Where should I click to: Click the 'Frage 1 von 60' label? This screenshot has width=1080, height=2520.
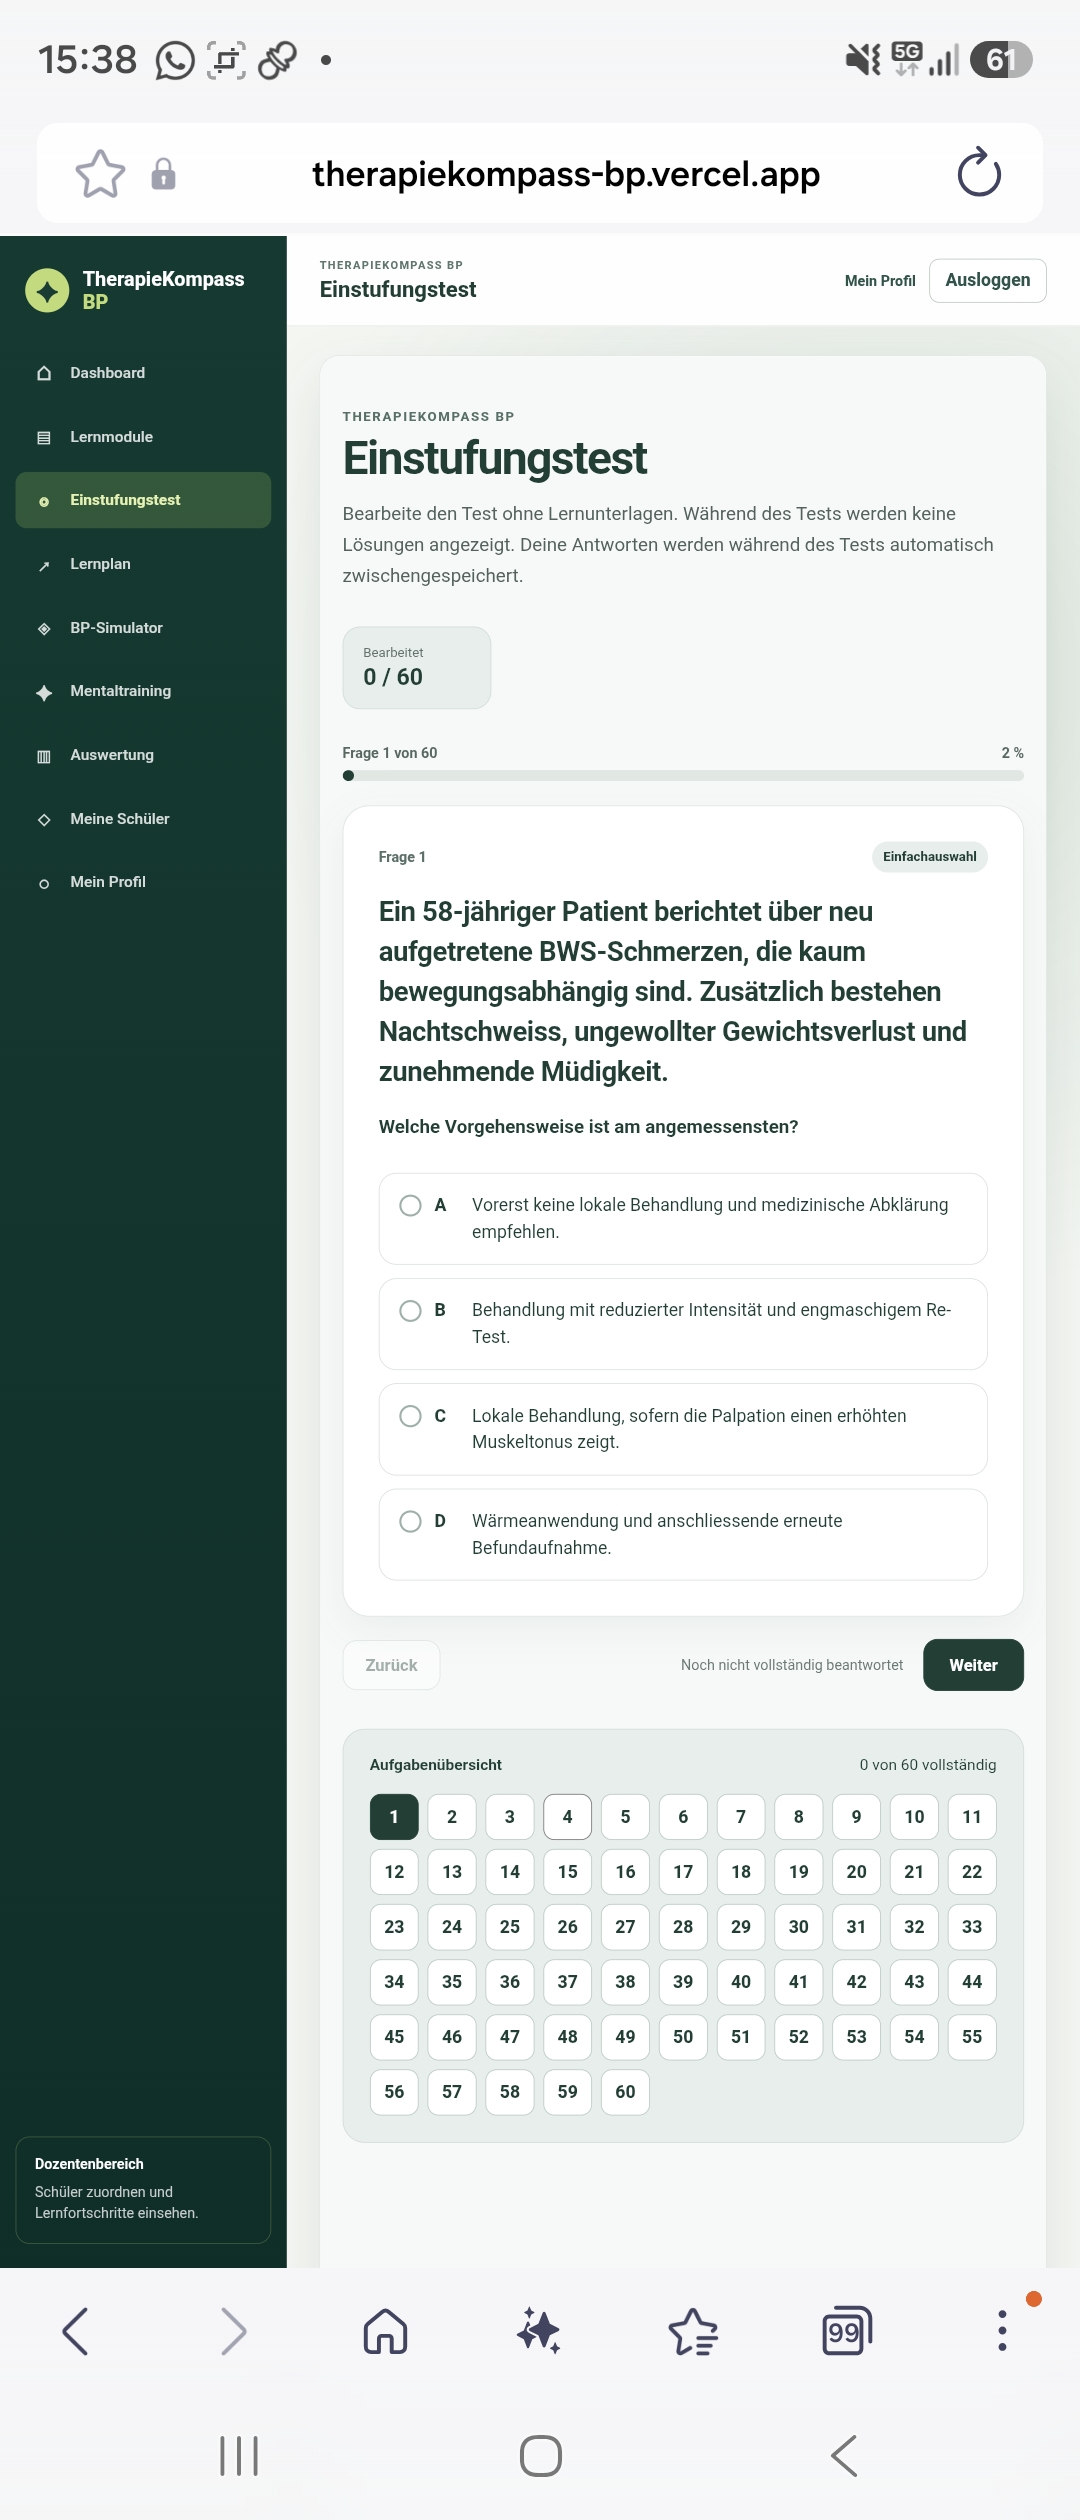pyautogui.click(x=390, y=753)
